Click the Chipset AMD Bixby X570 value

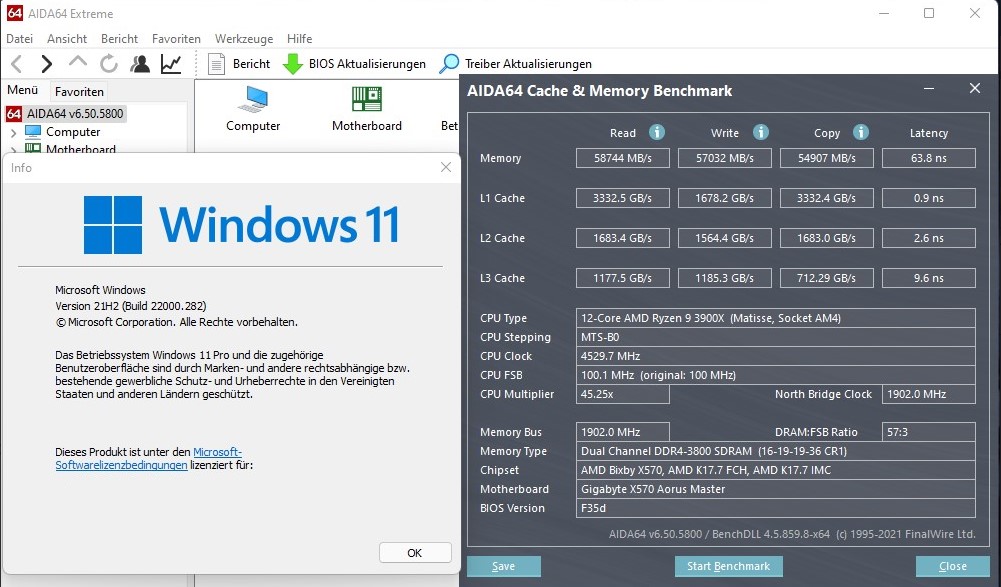coord(776,470)
